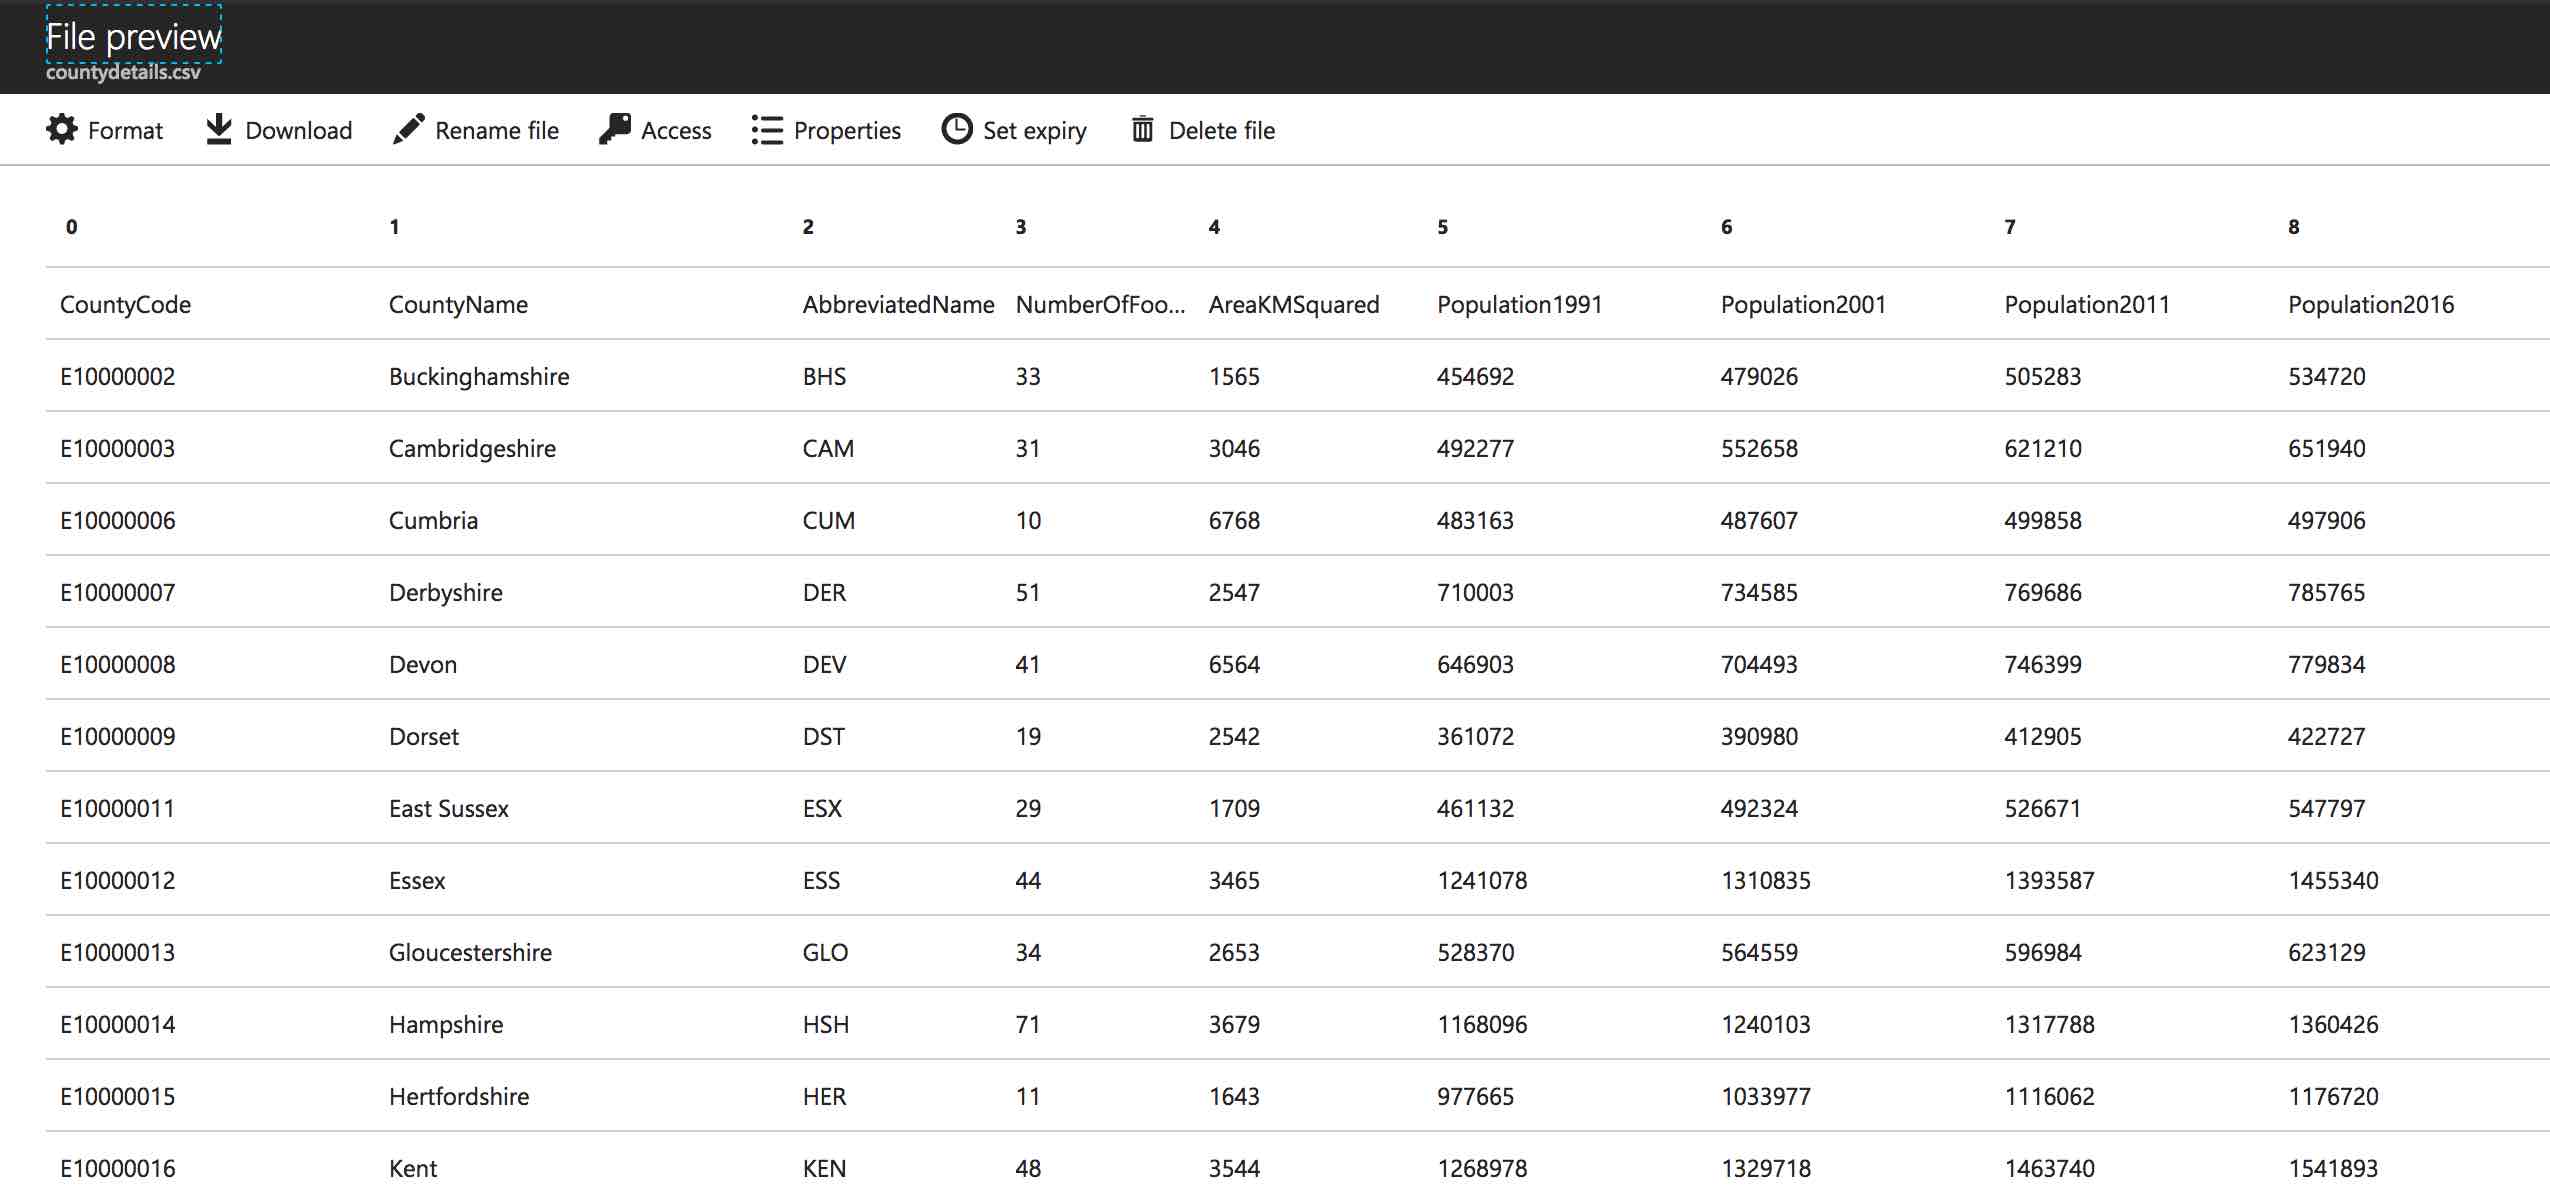
Task: Click the Access key icon
Action: coord(615,130)
